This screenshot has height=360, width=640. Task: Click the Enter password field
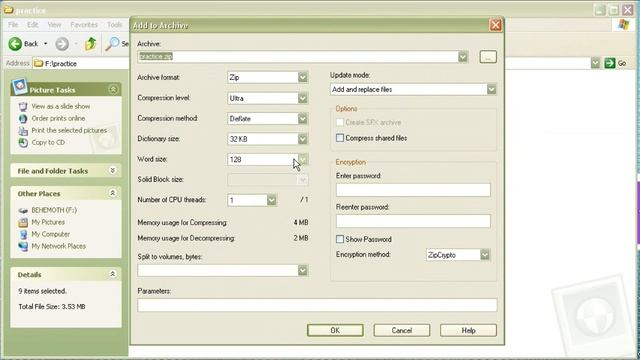point(413,190)
